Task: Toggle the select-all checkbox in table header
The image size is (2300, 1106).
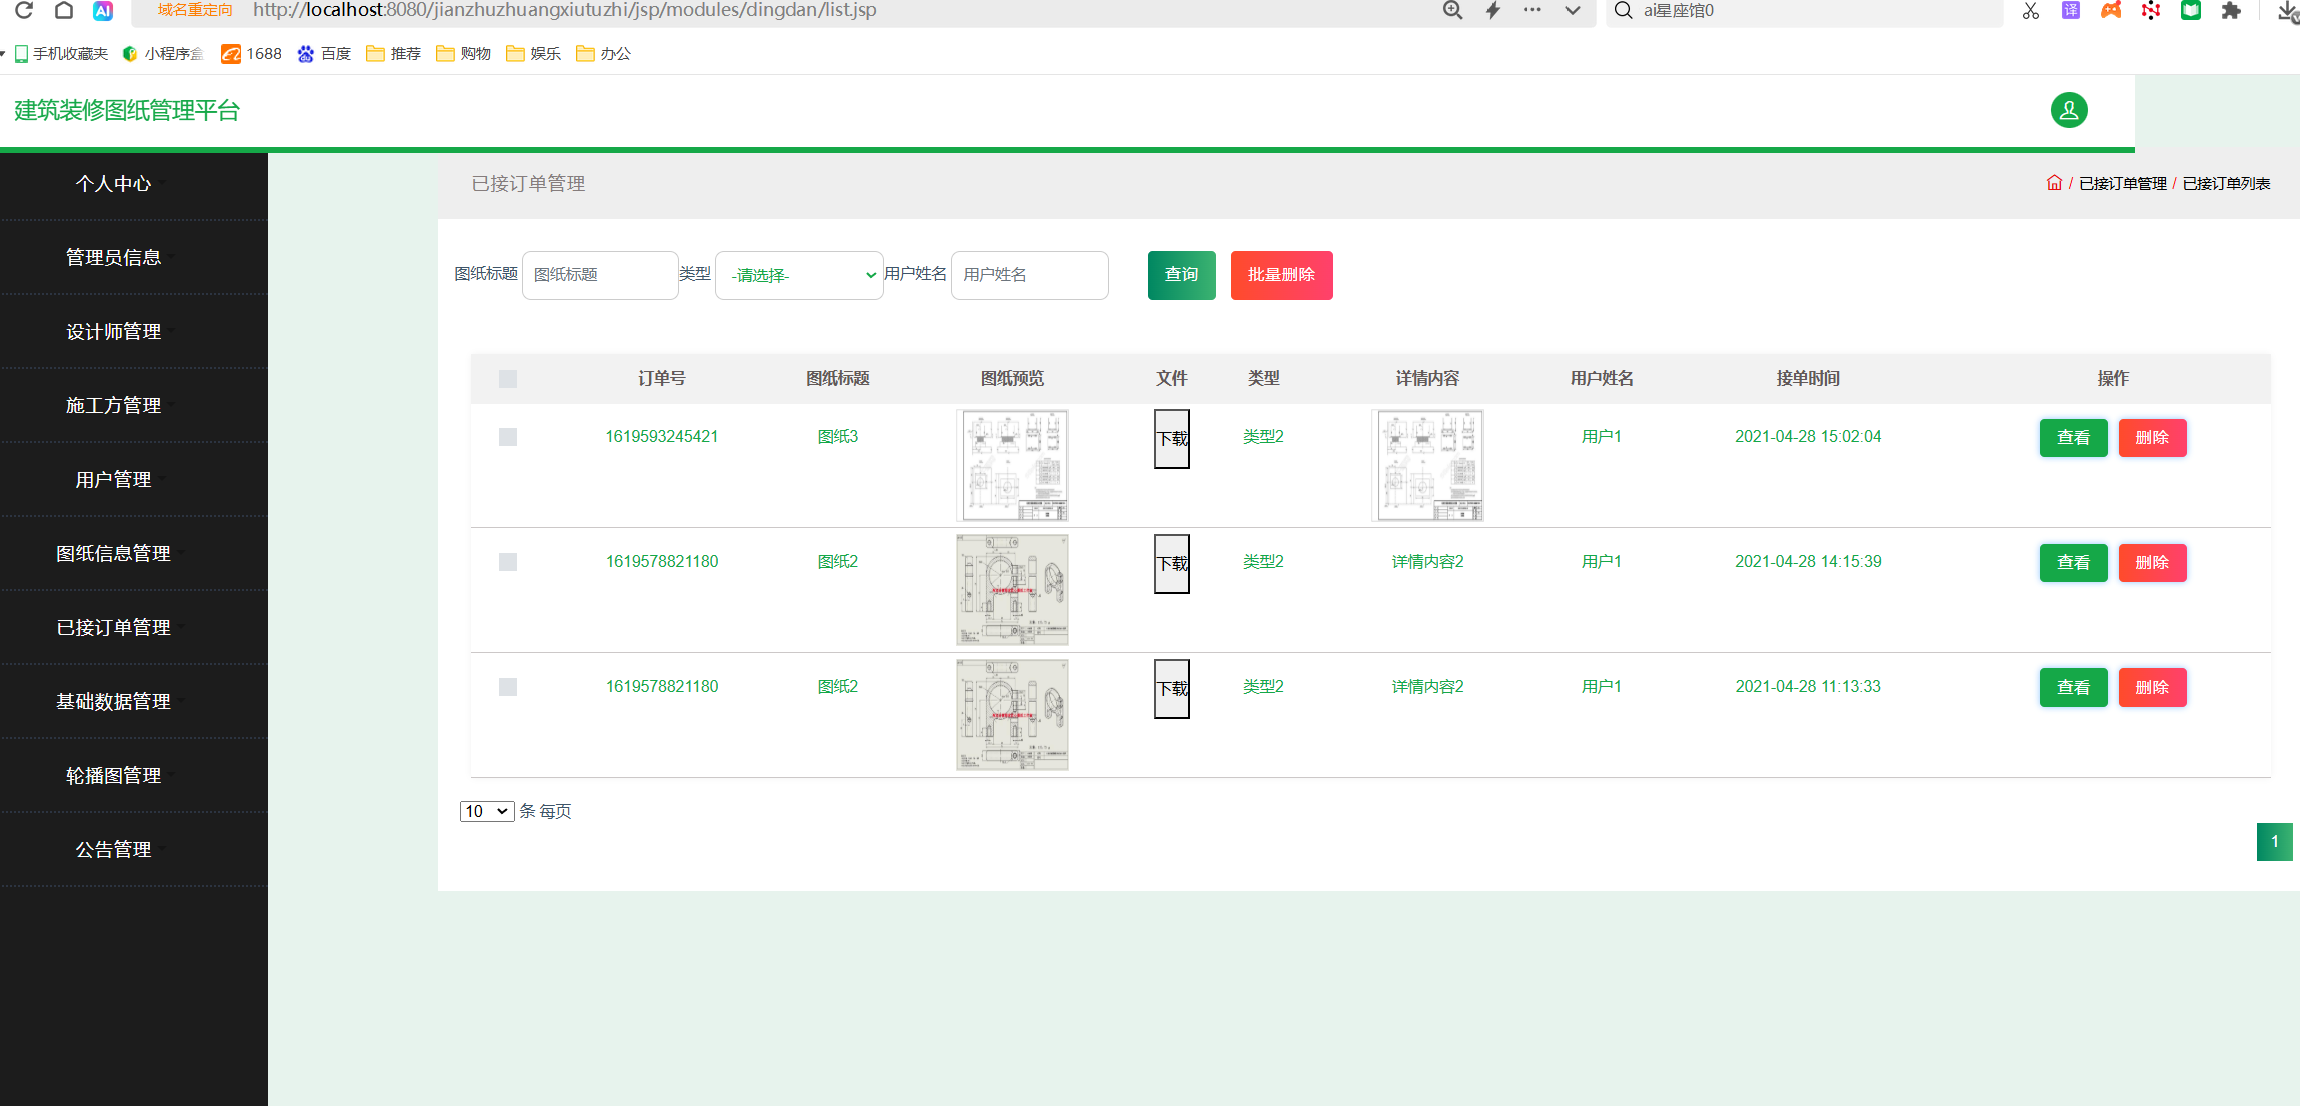Action: 508,379
